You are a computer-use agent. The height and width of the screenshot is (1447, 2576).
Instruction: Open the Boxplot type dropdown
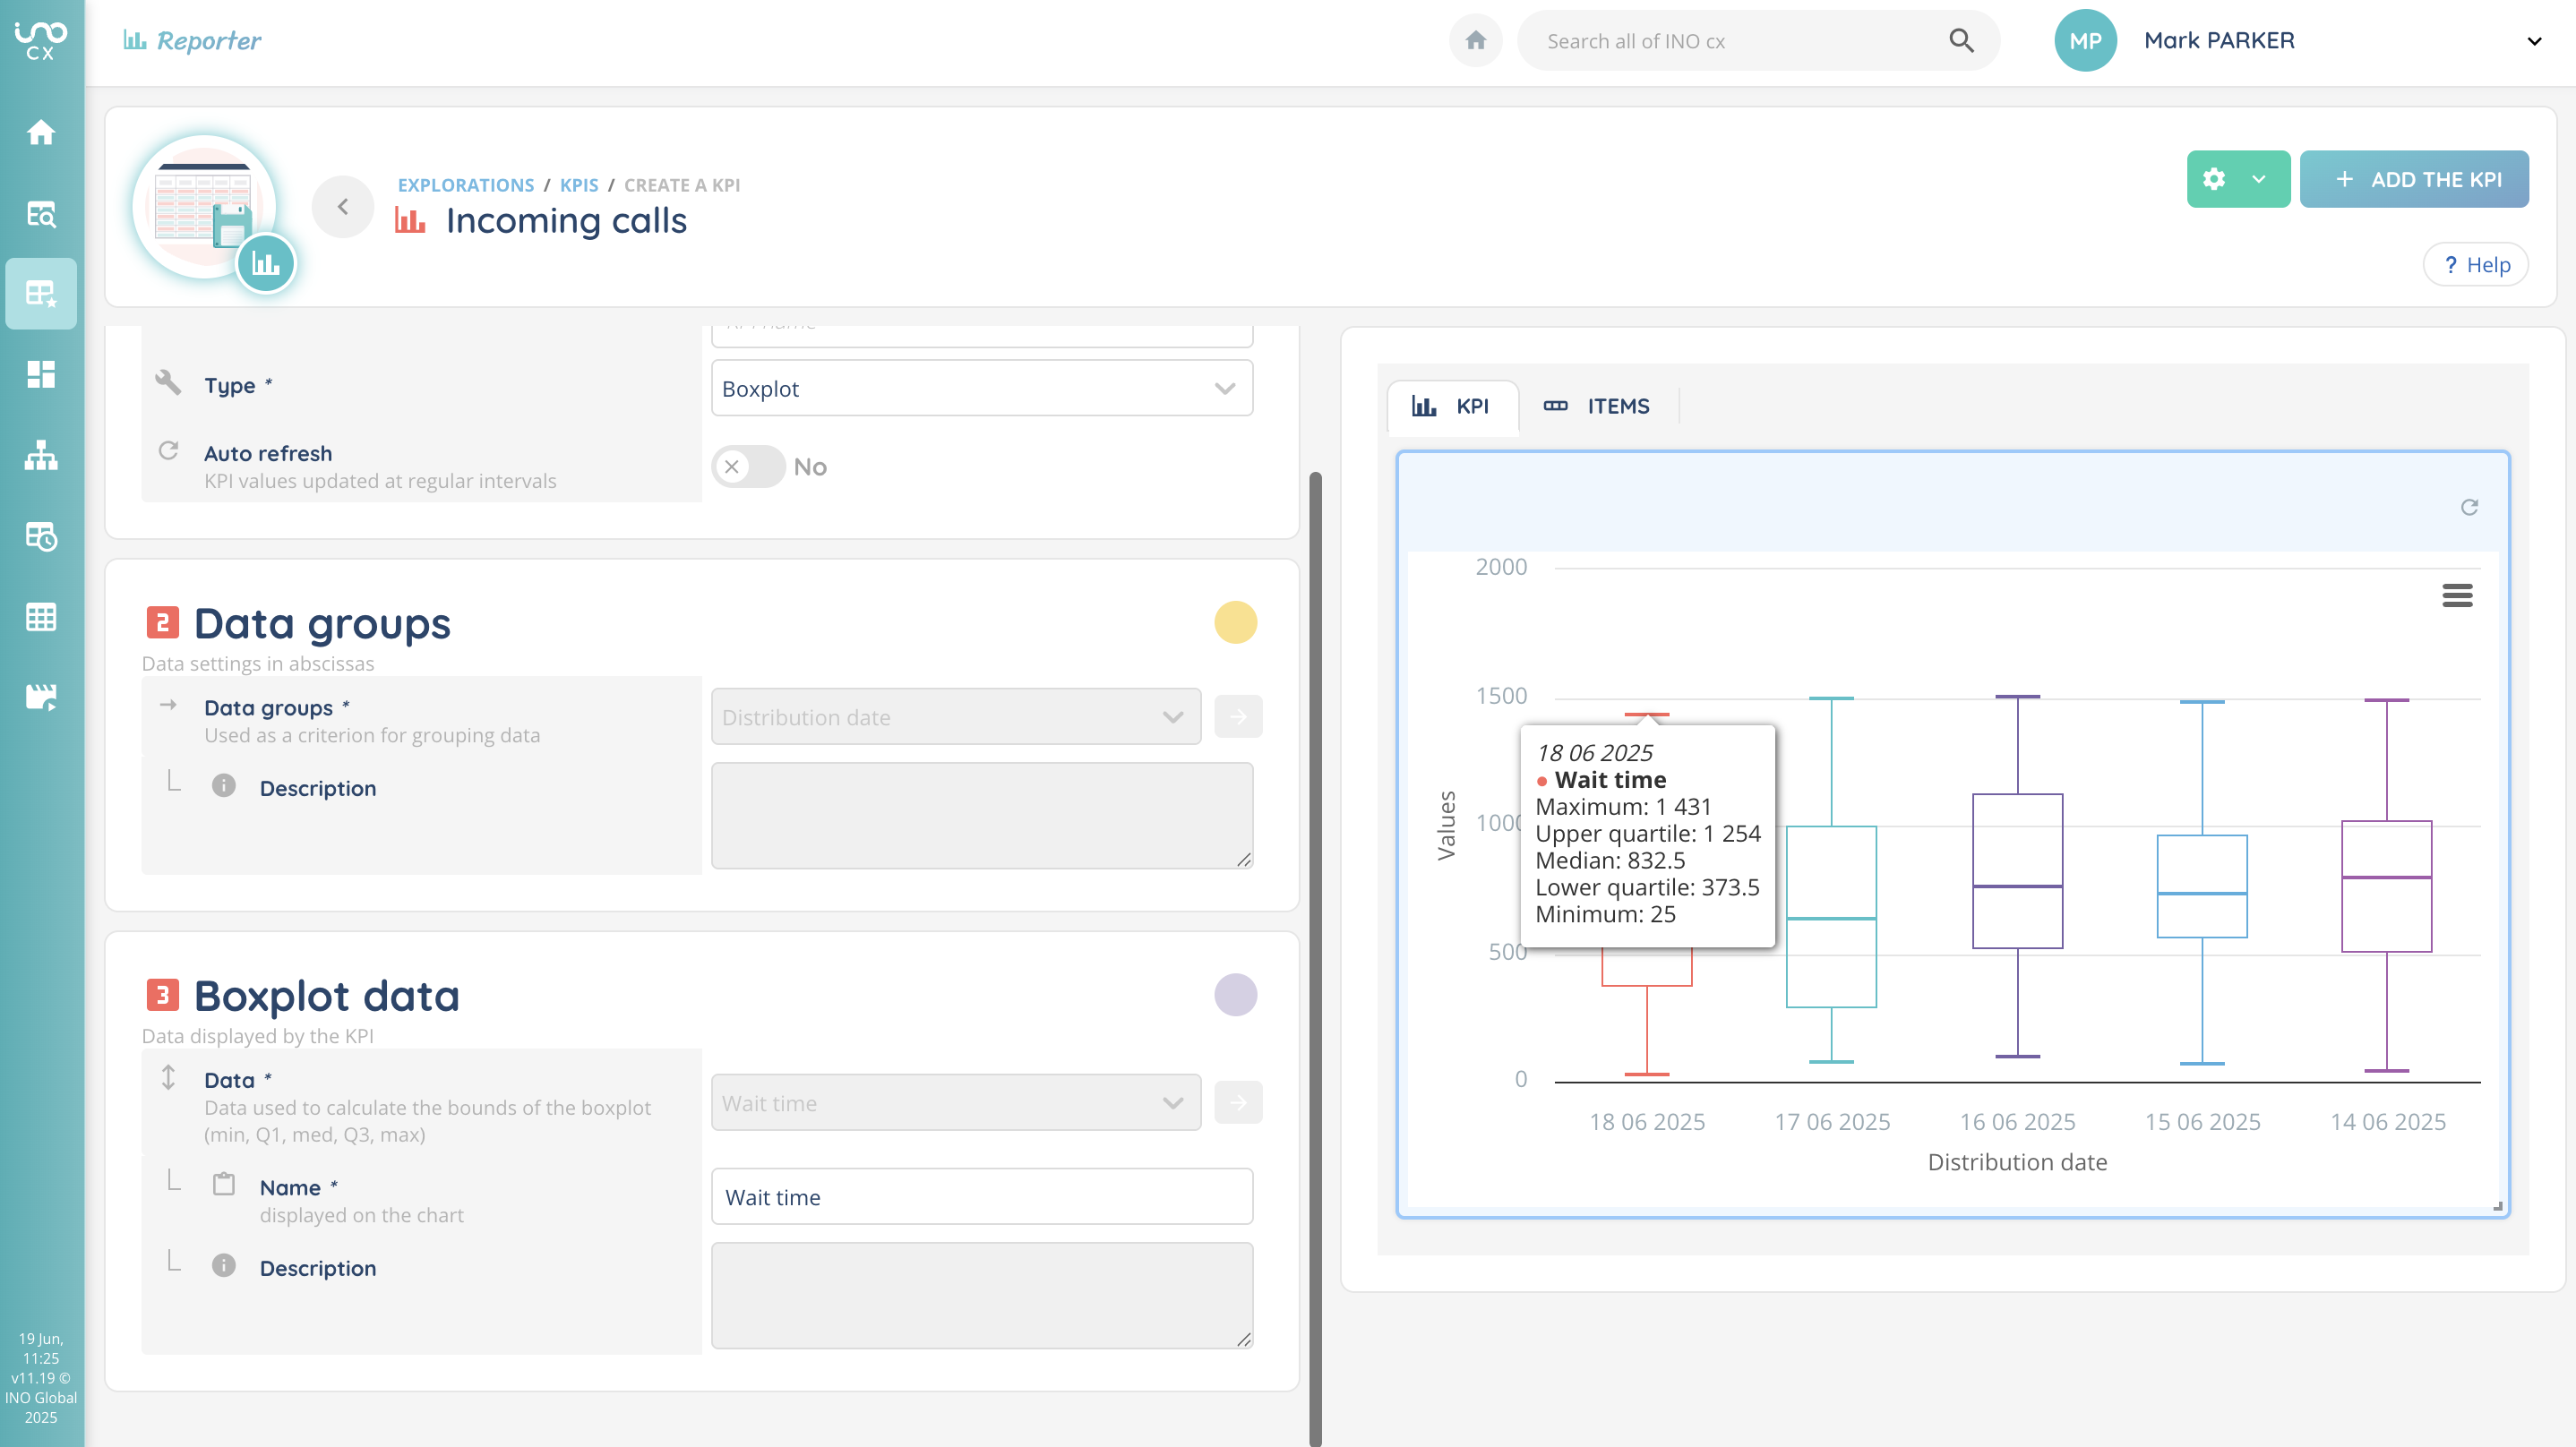[981, 388]
